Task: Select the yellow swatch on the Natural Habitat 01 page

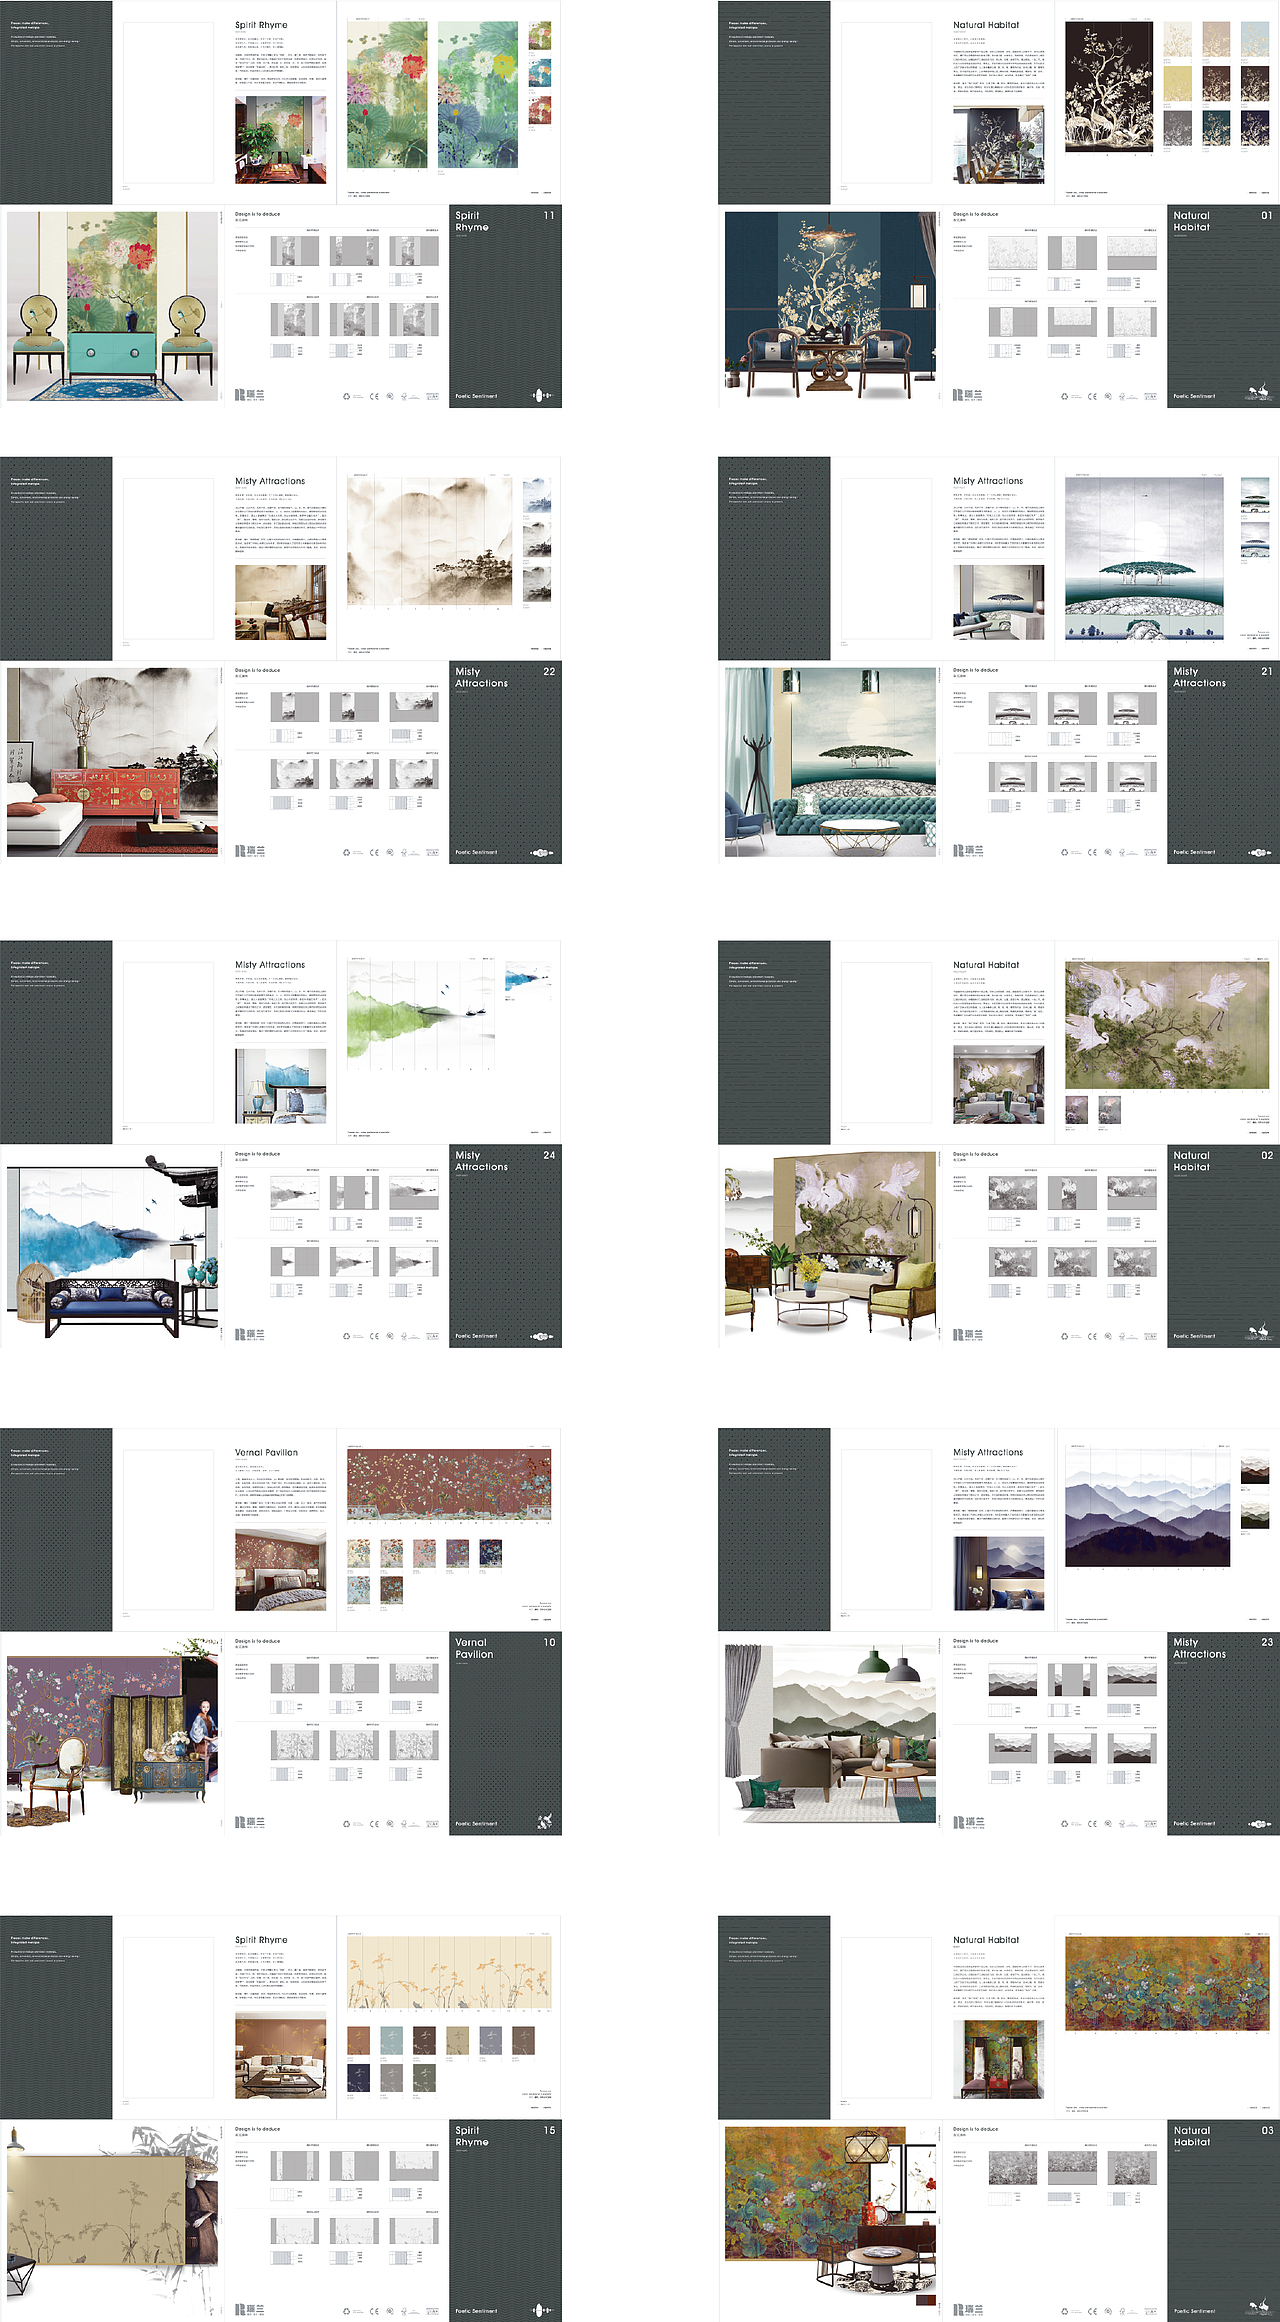Action: point(1177,83)
